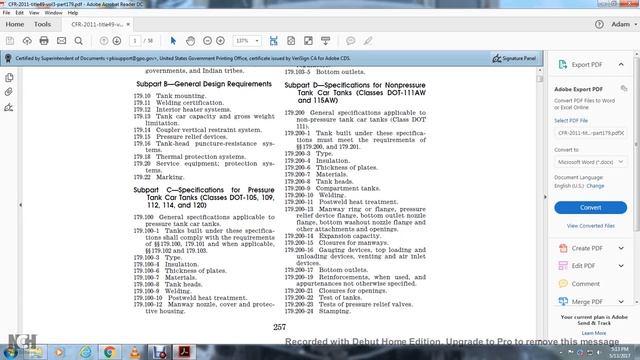Open VLC media player from taskbar

tap(135, 352)
